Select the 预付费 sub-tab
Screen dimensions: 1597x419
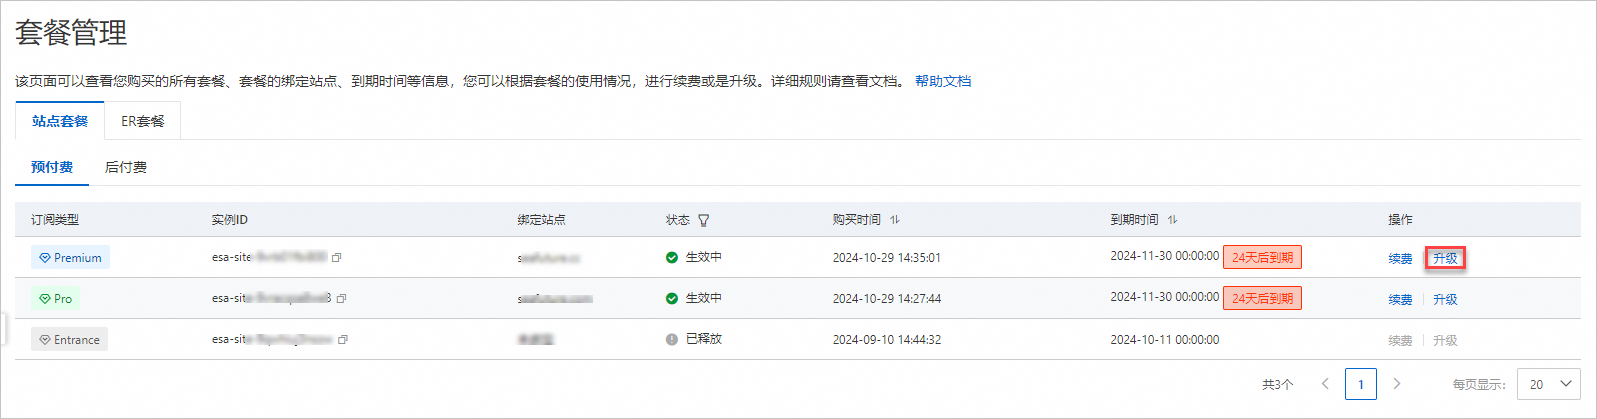(x=52, y=167)
